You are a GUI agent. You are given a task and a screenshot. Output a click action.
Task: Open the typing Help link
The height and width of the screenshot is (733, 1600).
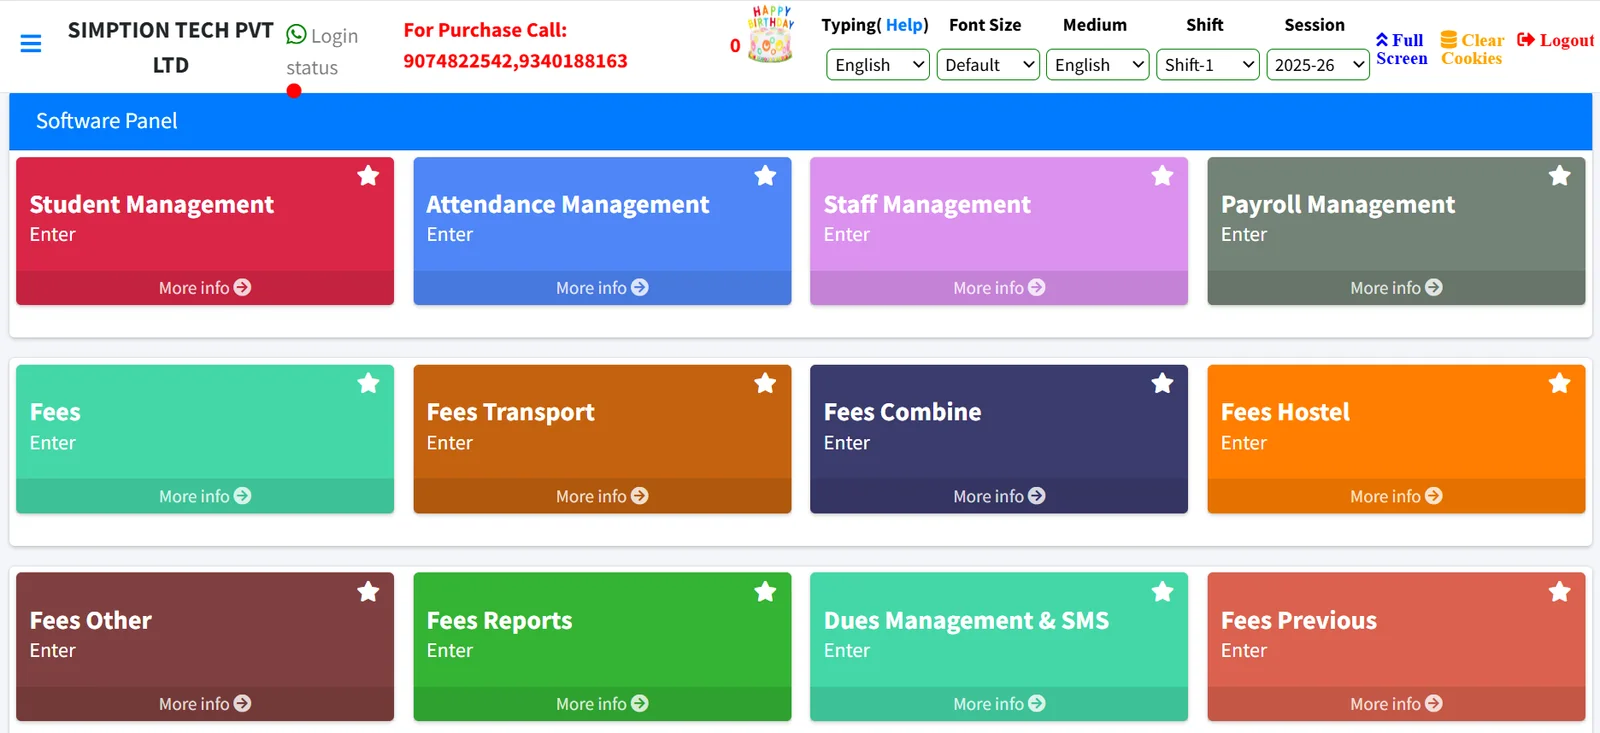tap(904, 25)
